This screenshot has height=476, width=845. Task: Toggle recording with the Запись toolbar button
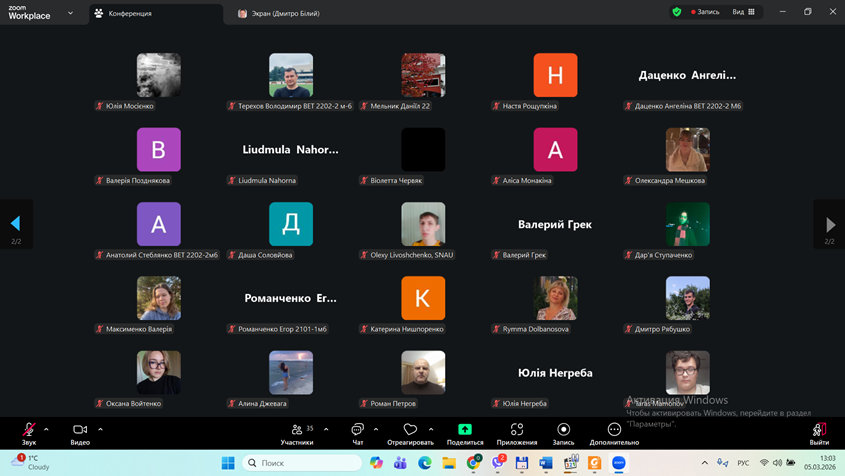pos(563,430)
